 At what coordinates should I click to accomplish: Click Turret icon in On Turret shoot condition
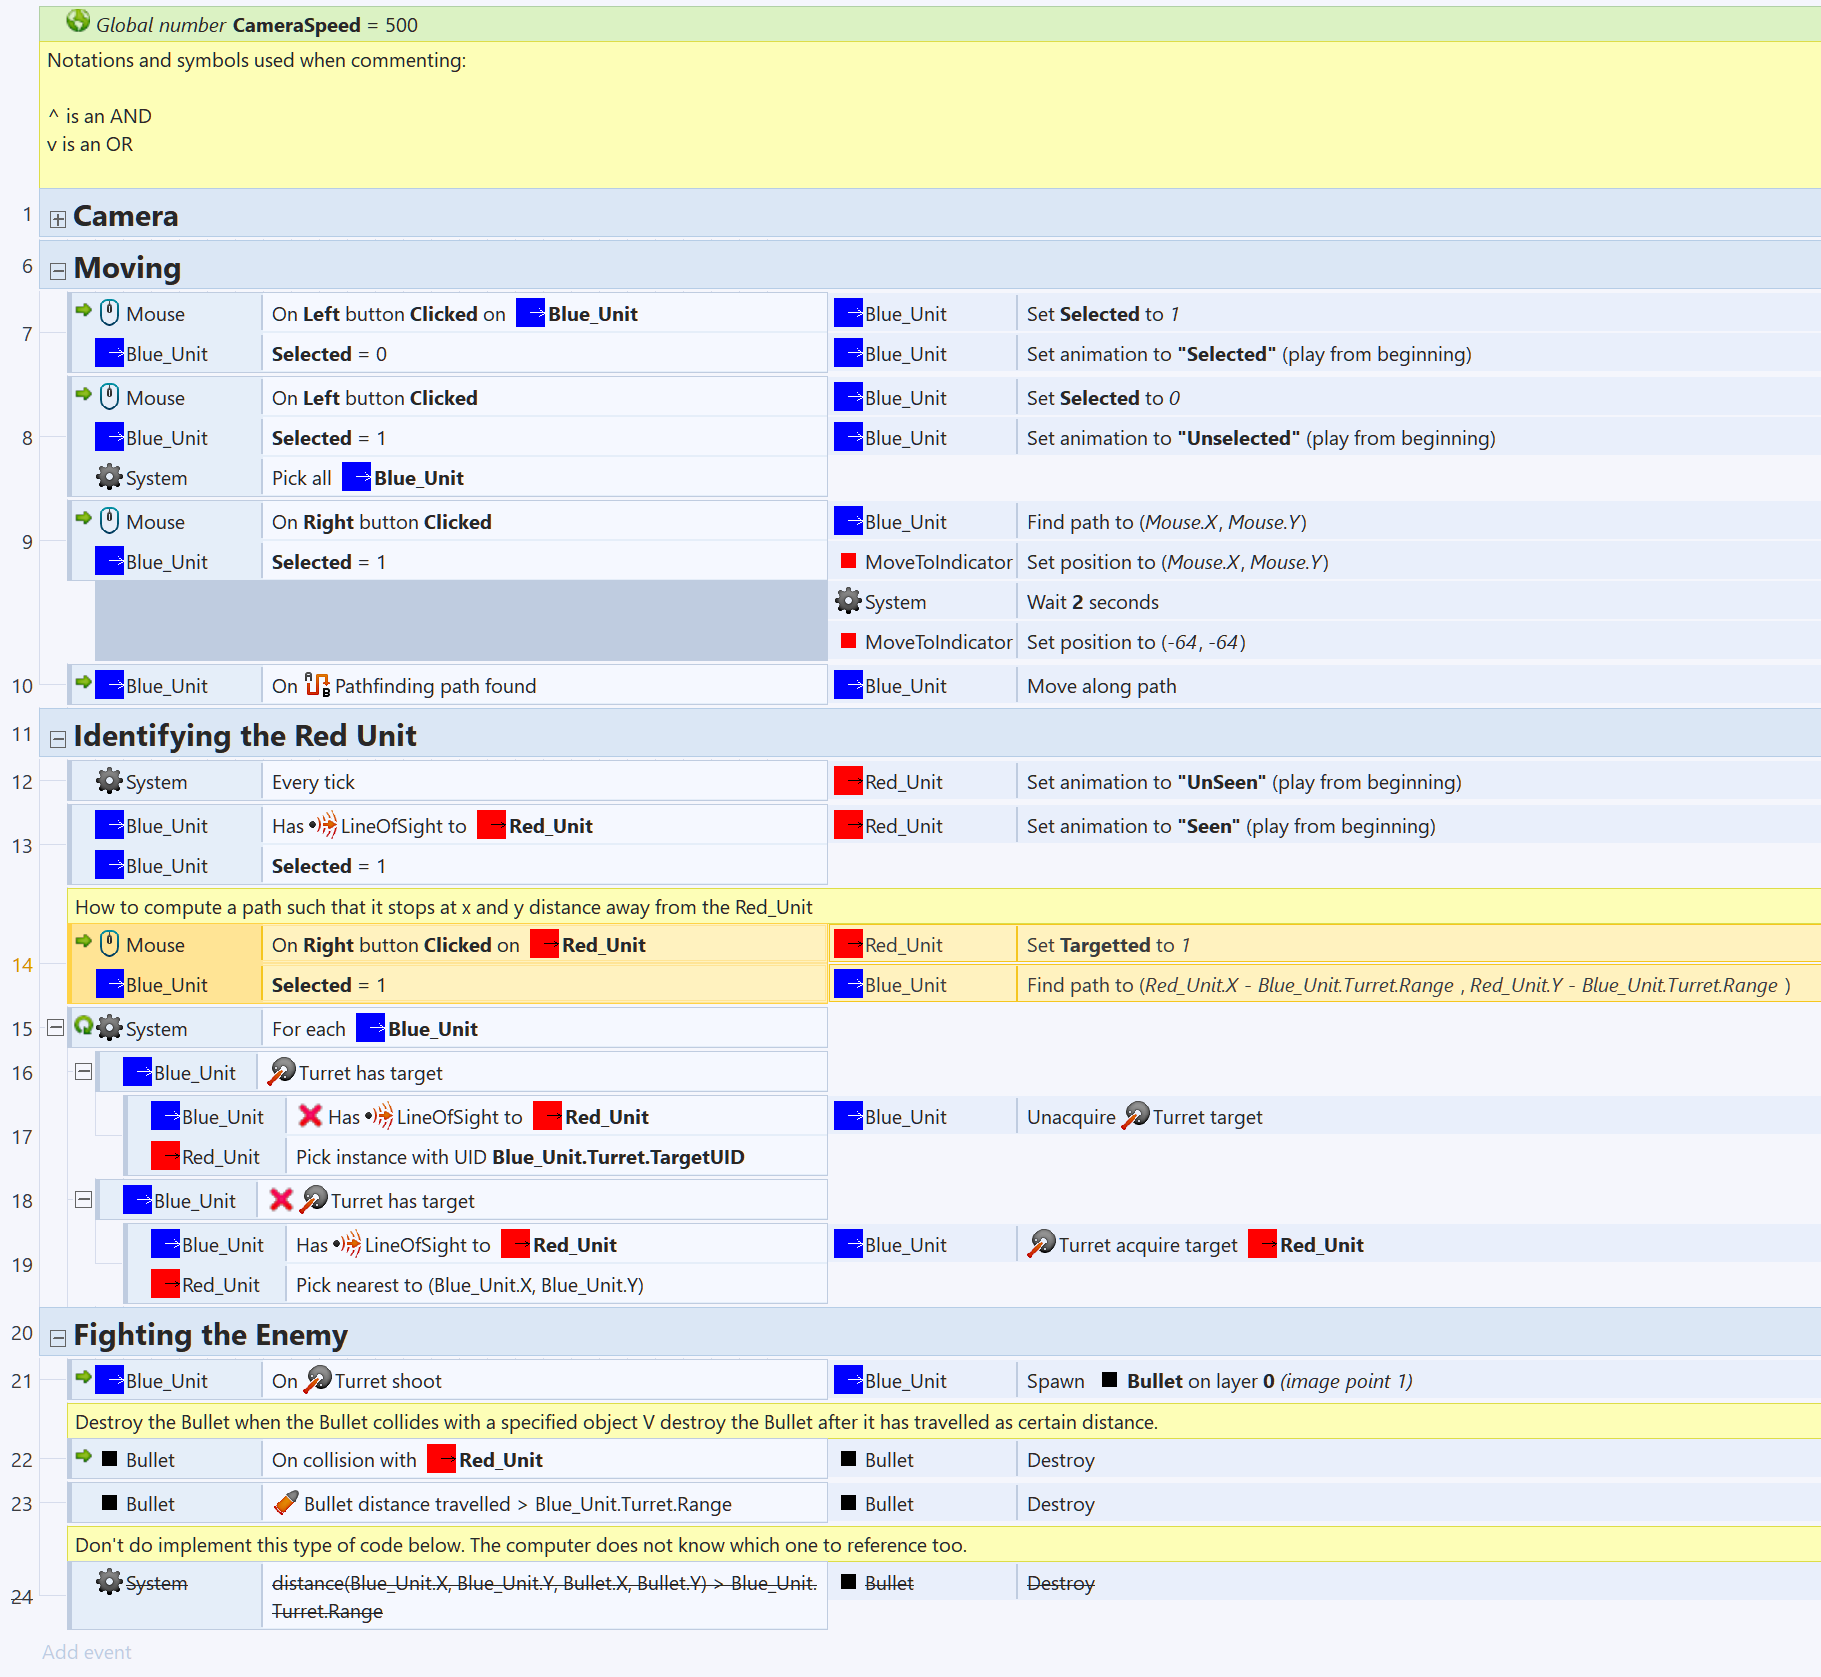click(x=318, y=1380)
